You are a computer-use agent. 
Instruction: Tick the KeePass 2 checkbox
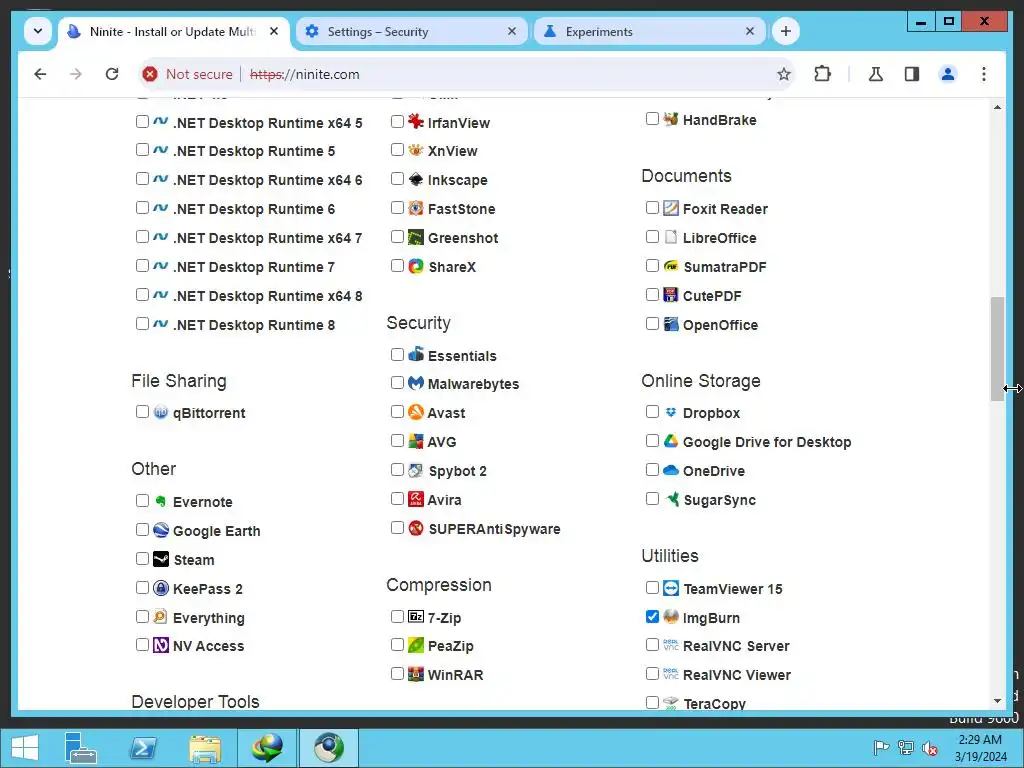[x=142, y=588]
